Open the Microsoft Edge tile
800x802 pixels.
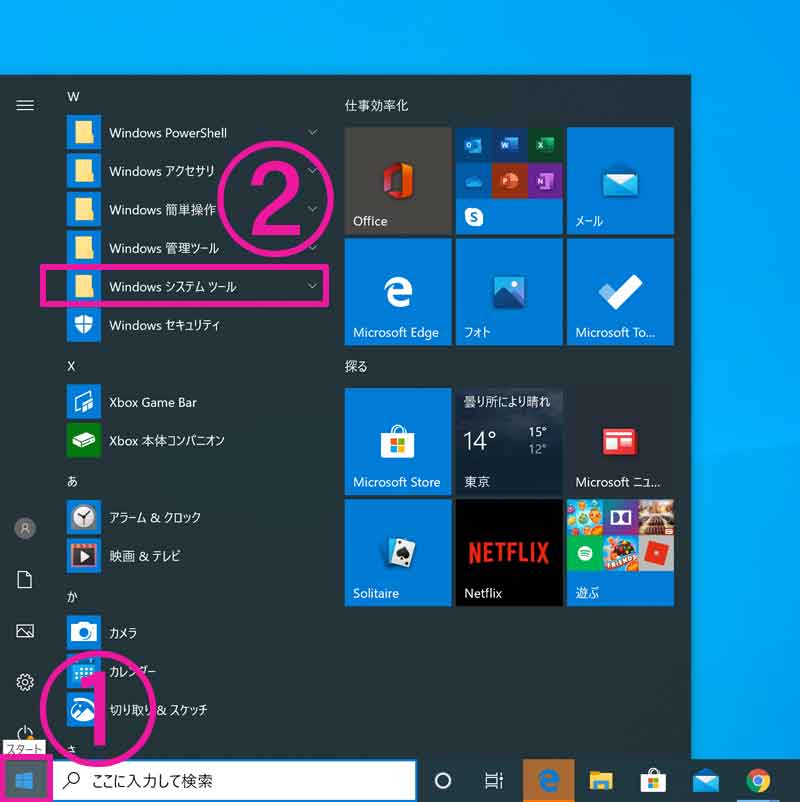click(398, 292)
